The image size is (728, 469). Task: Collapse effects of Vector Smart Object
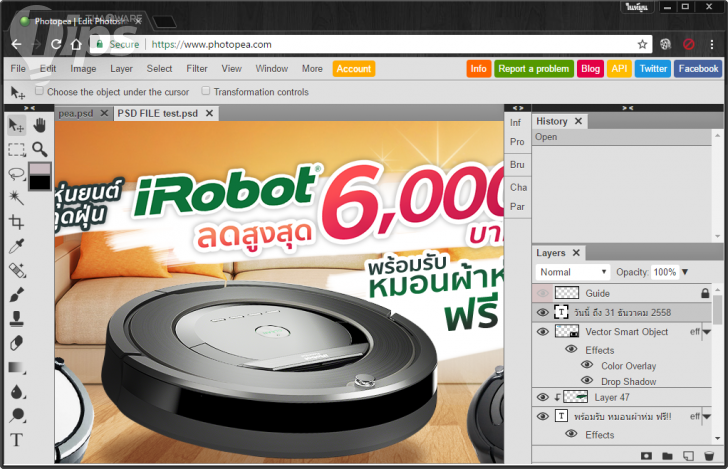tap(707, 332)
